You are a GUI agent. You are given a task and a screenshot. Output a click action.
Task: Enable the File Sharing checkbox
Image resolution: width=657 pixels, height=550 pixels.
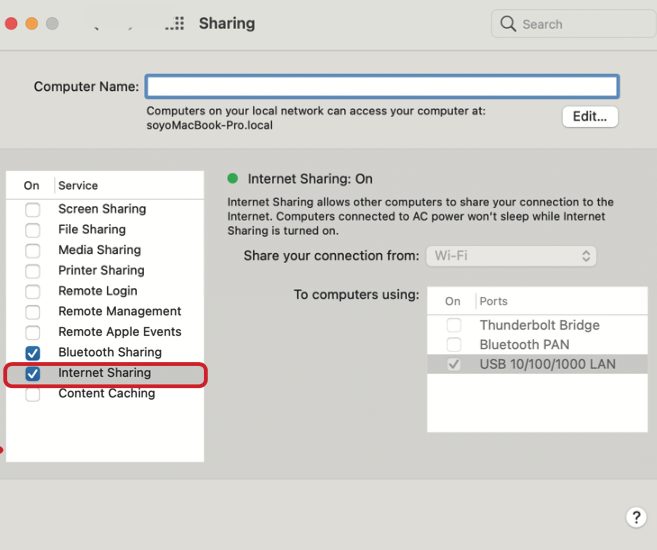coord(33,230)
